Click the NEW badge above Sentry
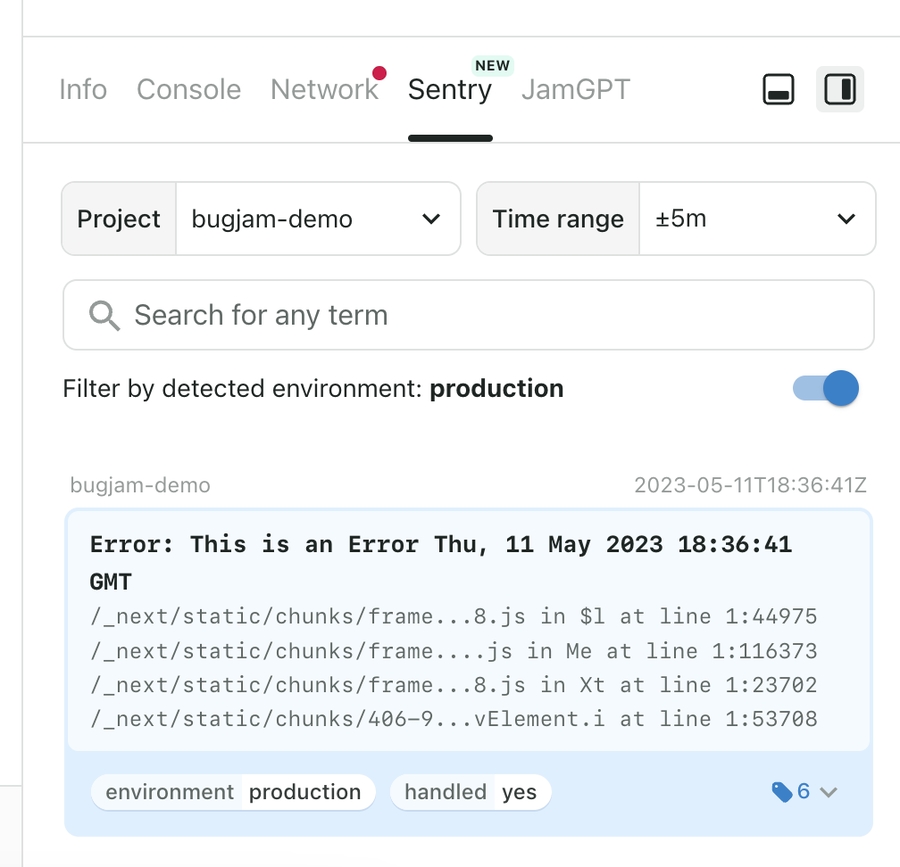Viewport: 900px width, 867px height. [x=492, y=65]
